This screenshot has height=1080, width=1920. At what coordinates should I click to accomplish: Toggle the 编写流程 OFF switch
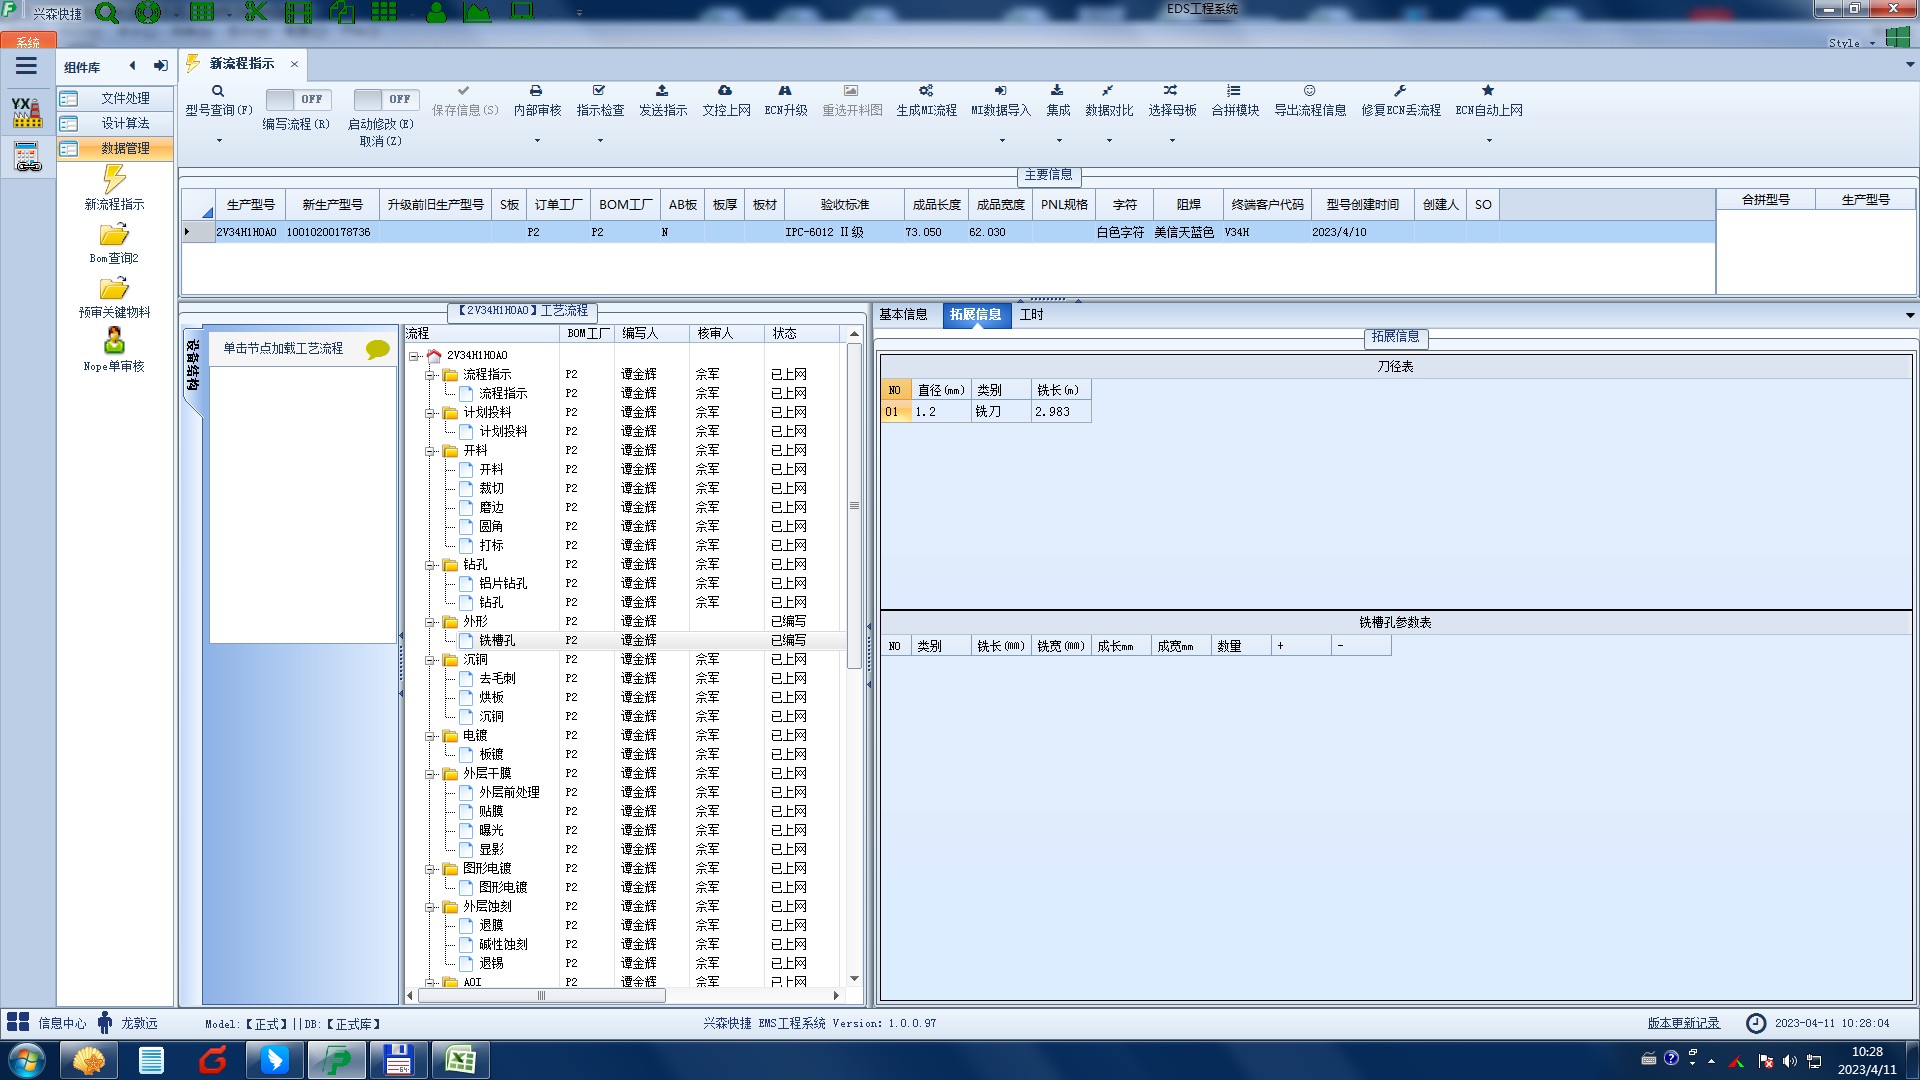coord(298,99)
